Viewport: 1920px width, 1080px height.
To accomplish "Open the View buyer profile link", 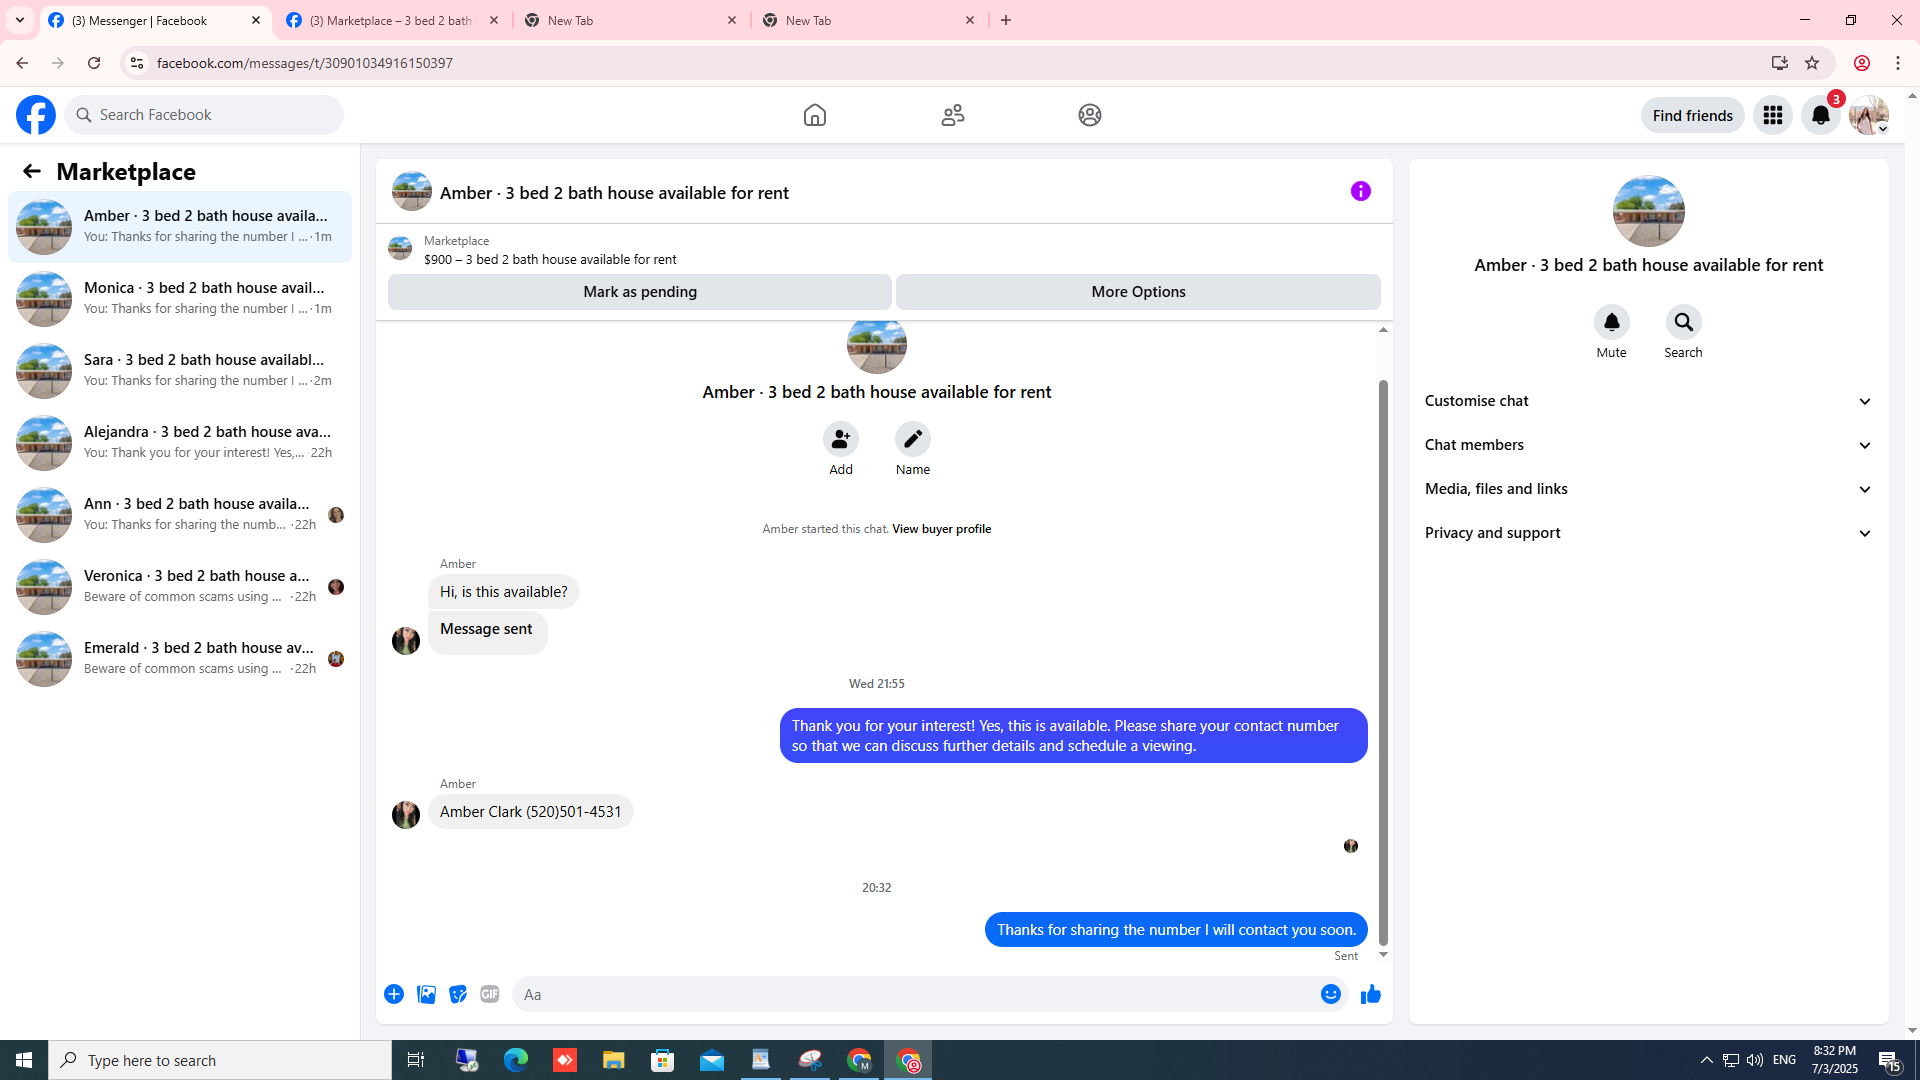I will [941, 529].
